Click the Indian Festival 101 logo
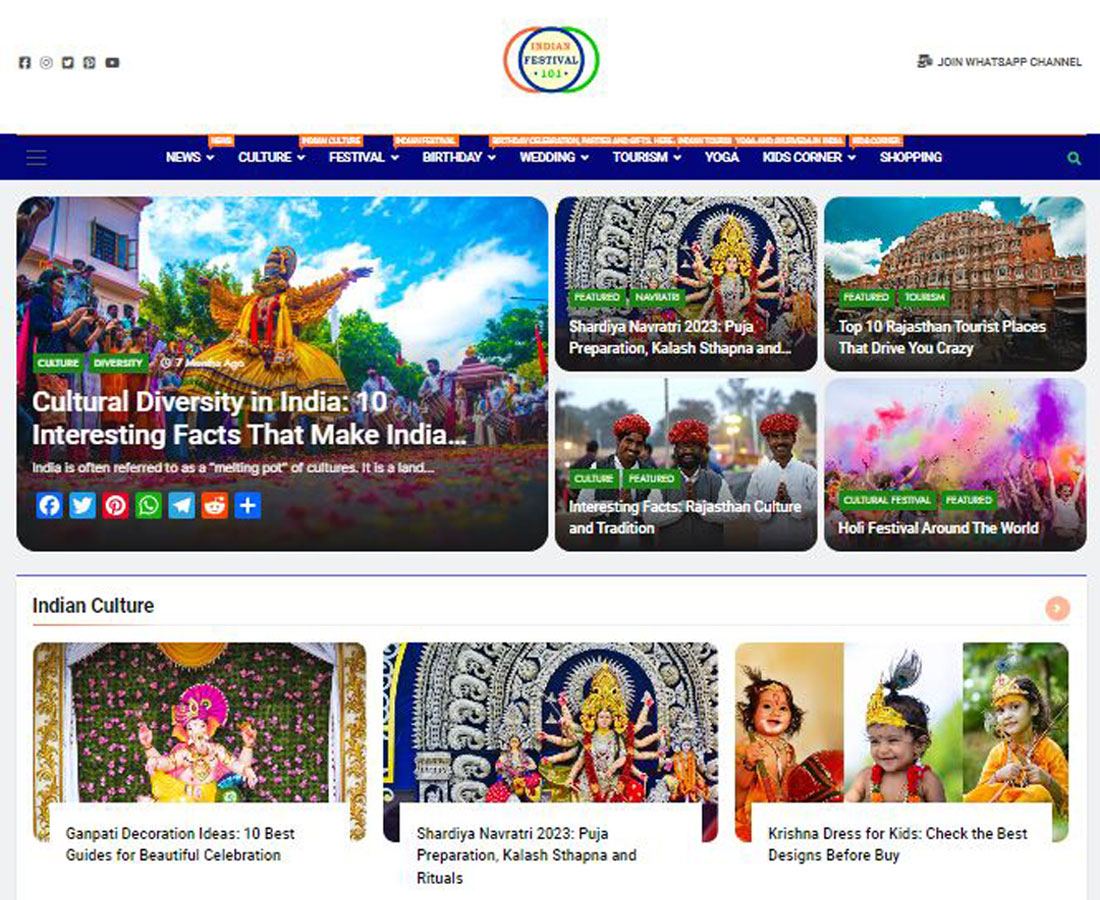 551,60
